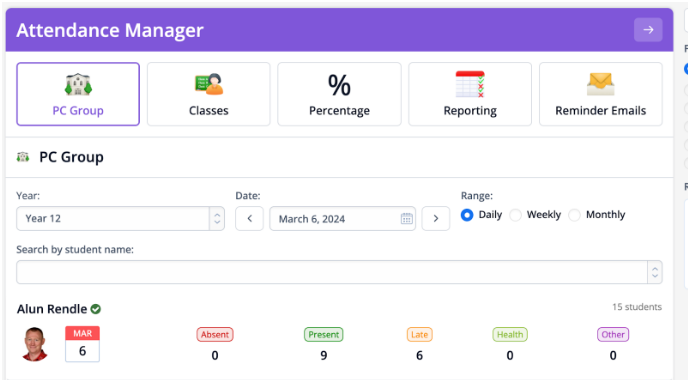Select the Weekly range radio button
This screenshot has height=386, width=692.
point(515,215)
